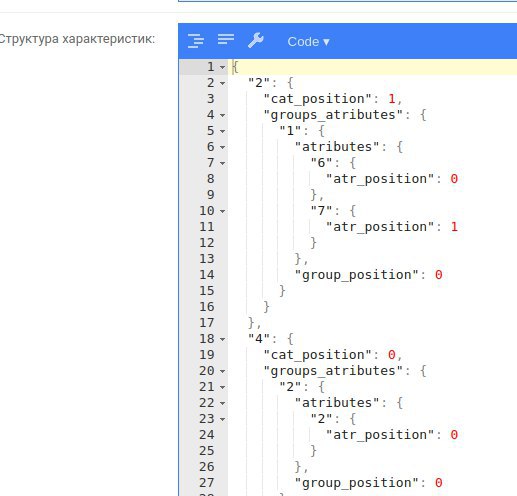This screenshot has width=517, height=496.
Task: Click the "cat_position" key on line 3
Action: pyautogui.click(x=317, y=99)
